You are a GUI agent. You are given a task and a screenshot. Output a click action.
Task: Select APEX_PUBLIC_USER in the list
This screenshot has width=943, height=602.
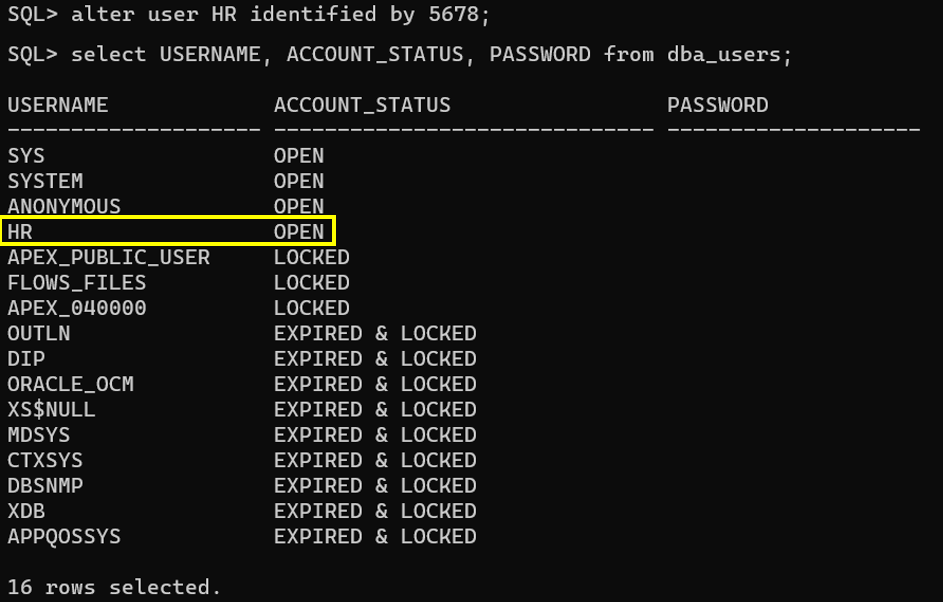pyautogui.click(x=109, y=257)
